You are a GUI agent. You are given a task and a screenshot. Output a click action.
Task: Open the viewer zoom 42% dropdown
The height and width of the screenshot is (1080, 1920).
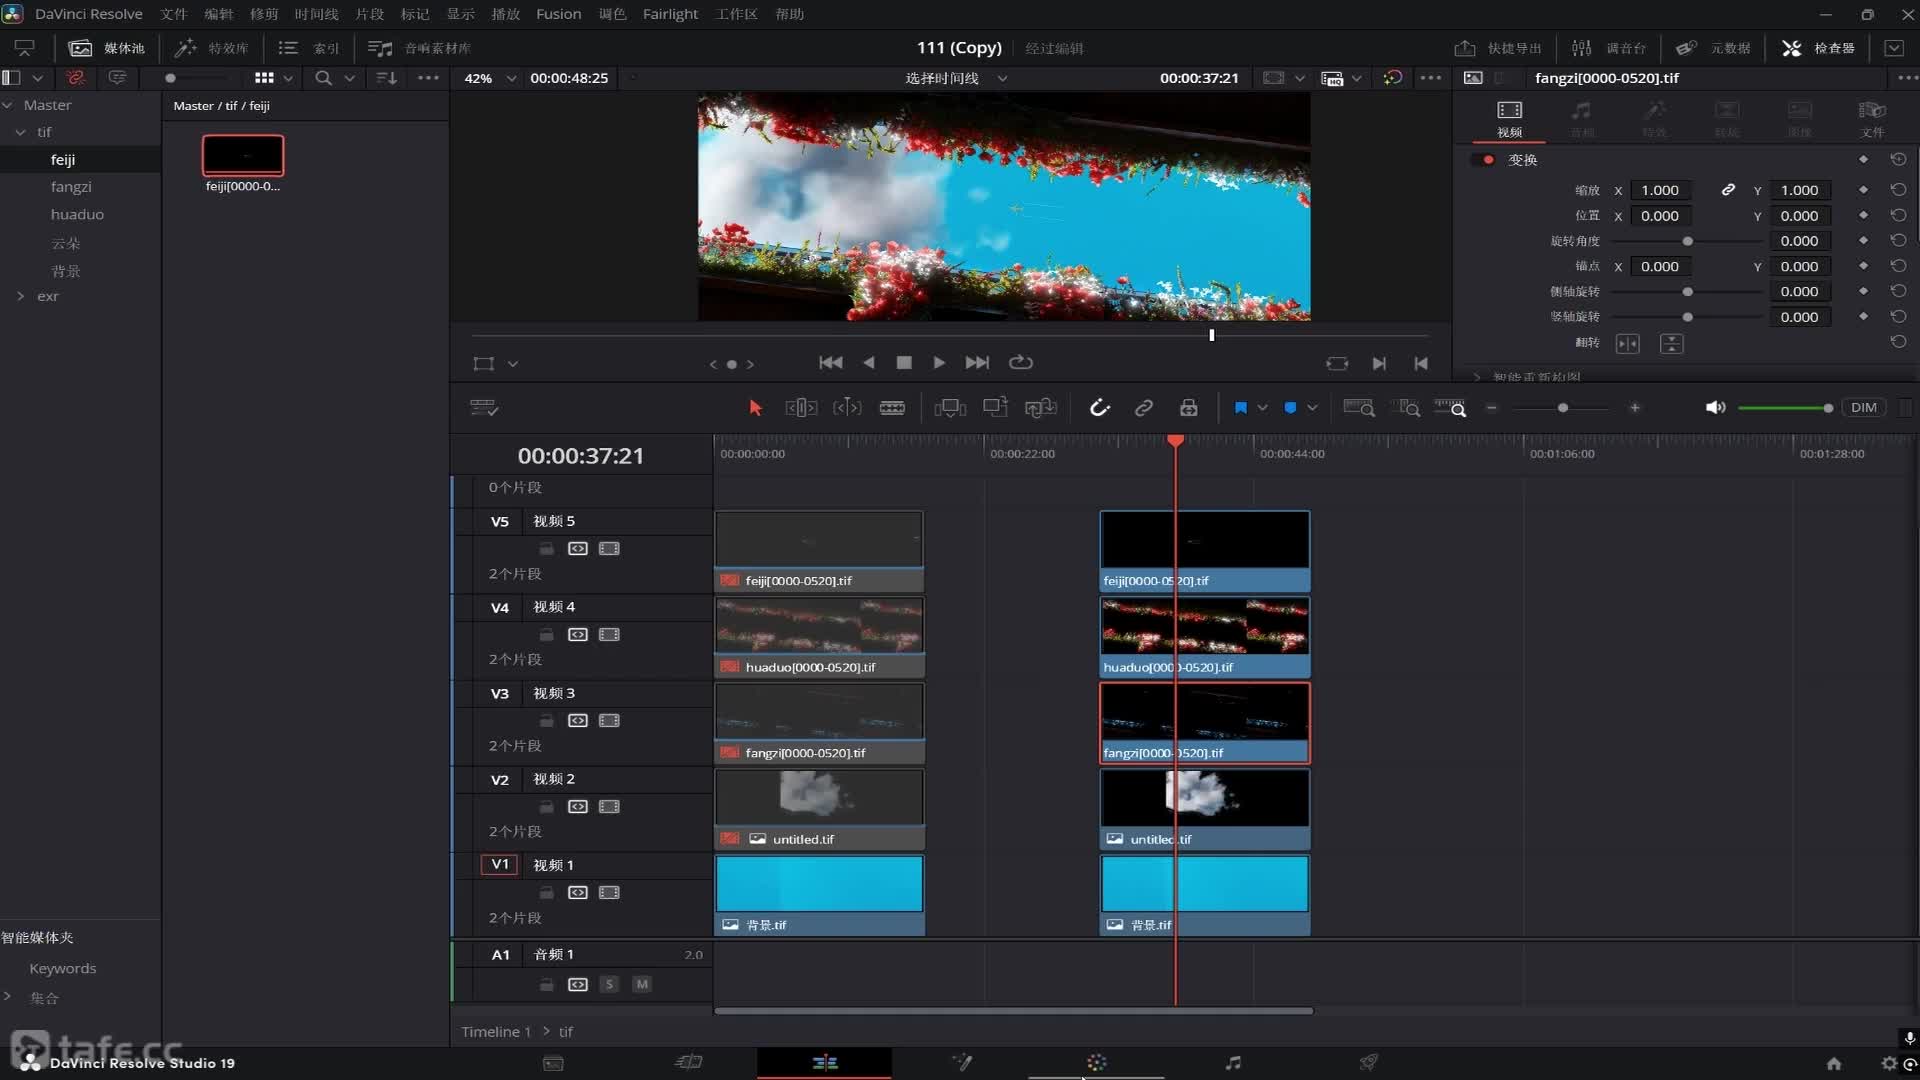490,78
